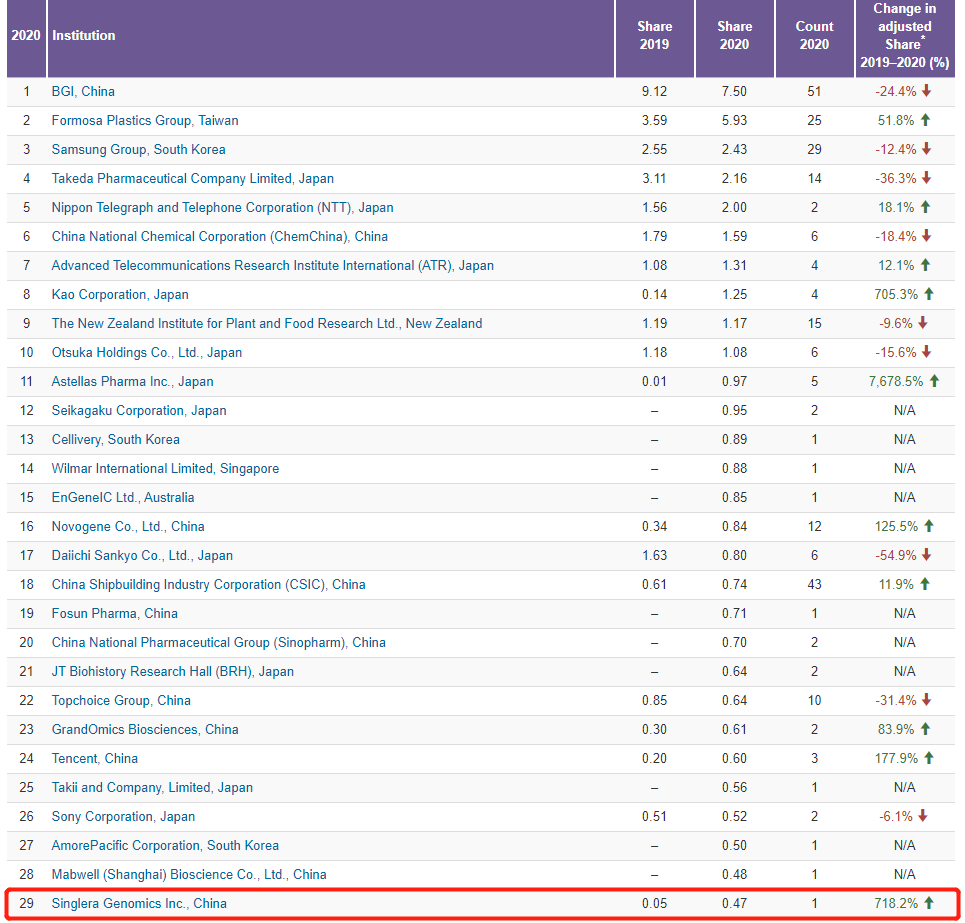The image size is (965, 923).
Task: Click the green up arrow next to 7,678.5%
Action: [x=934, y=381]
